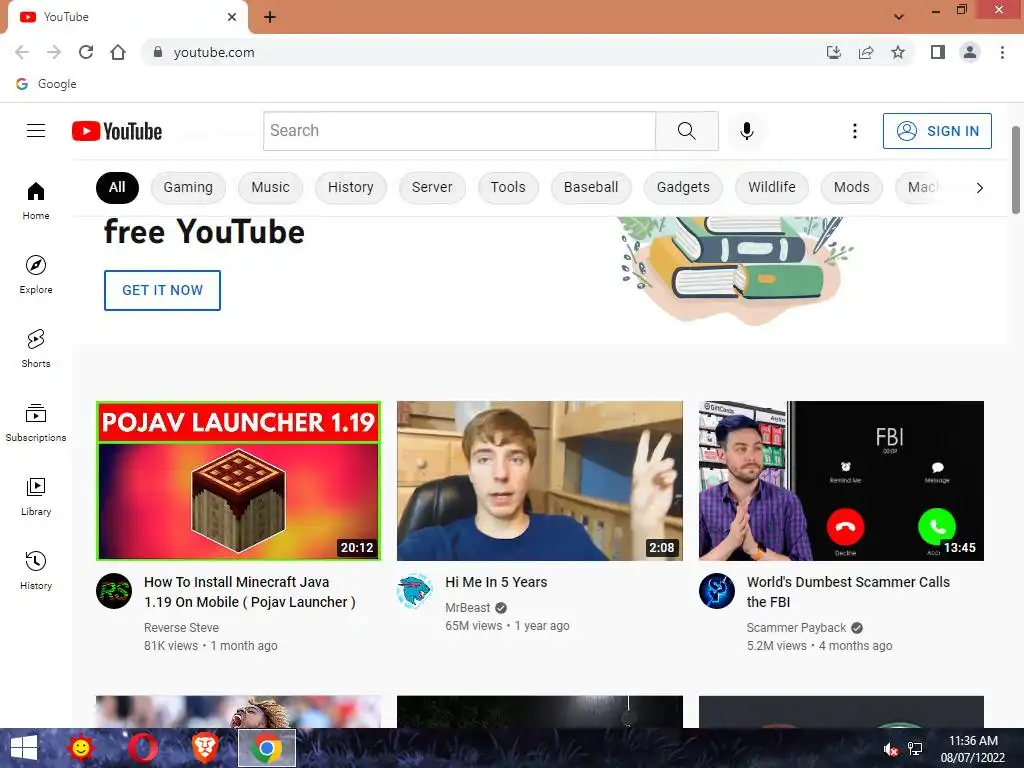Select the Gadgets filter chip
1024x768 pixels.
[x=683, y=187]
